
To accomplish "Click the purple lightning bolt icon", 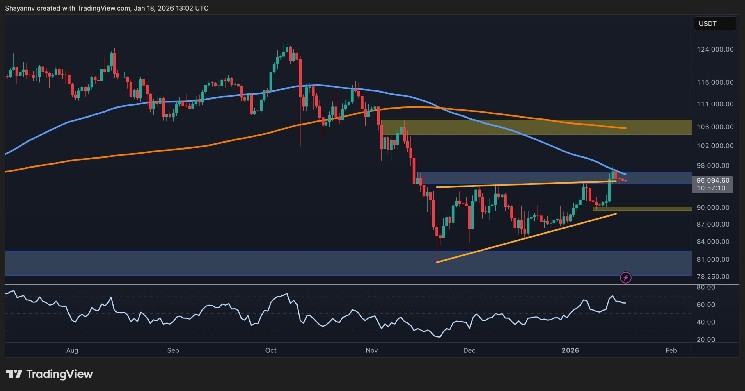I will pyautogui.click(x=626, y=277).
